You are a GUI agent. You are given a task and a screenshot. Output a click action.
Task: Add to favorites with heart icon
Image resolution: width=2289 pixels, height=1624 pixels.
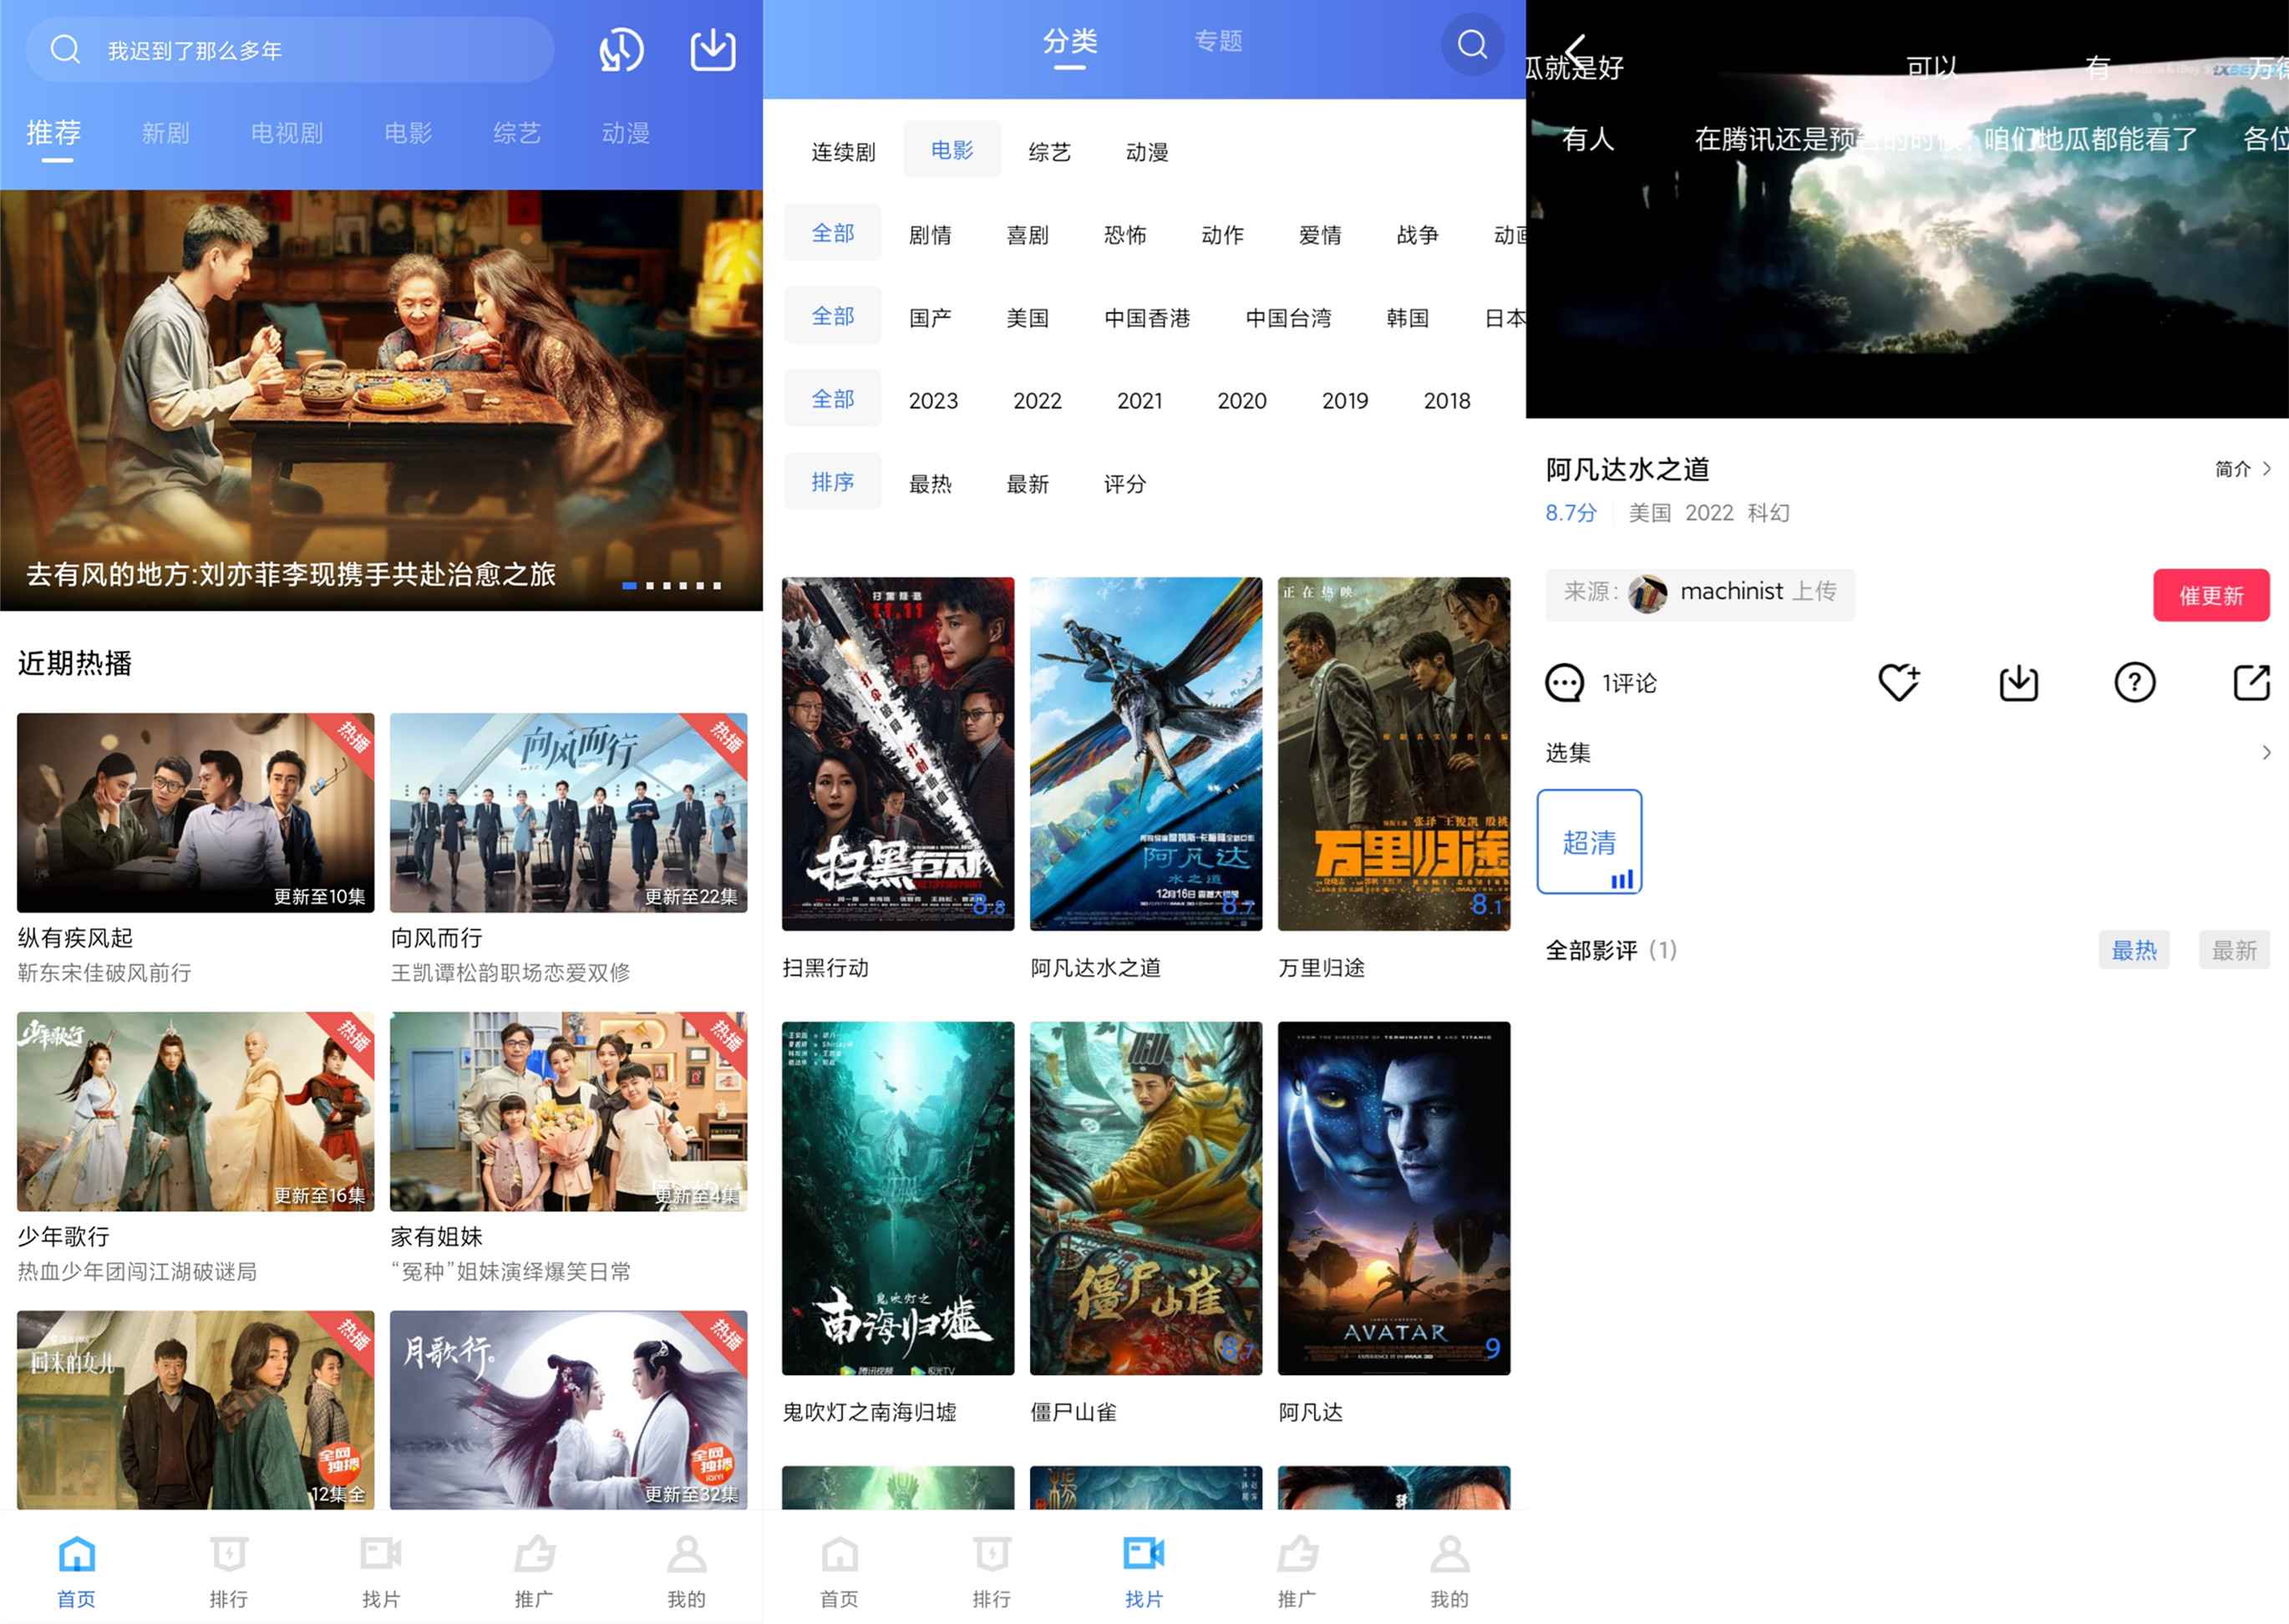1897,683
